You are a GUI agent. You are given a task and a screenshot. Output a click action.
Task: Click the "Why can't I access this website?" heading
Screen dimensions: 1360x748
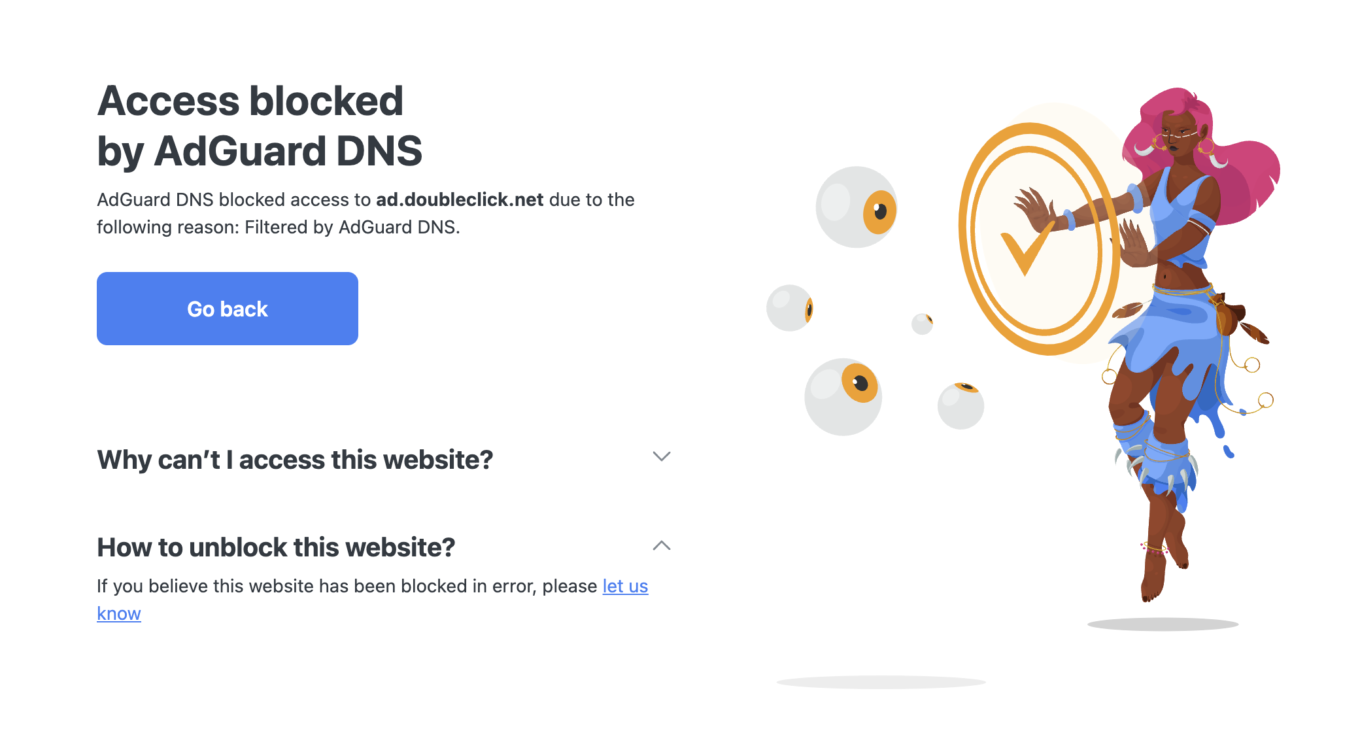[294, 459]
